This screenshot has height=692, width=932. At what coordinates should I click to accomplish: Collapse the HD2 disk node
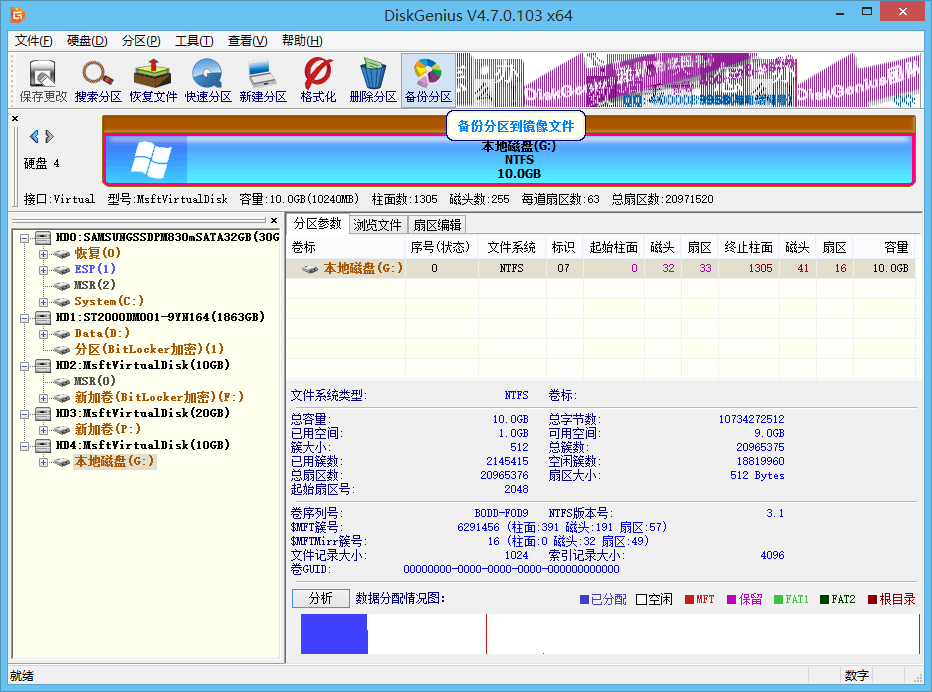click(x=24, y=366)
